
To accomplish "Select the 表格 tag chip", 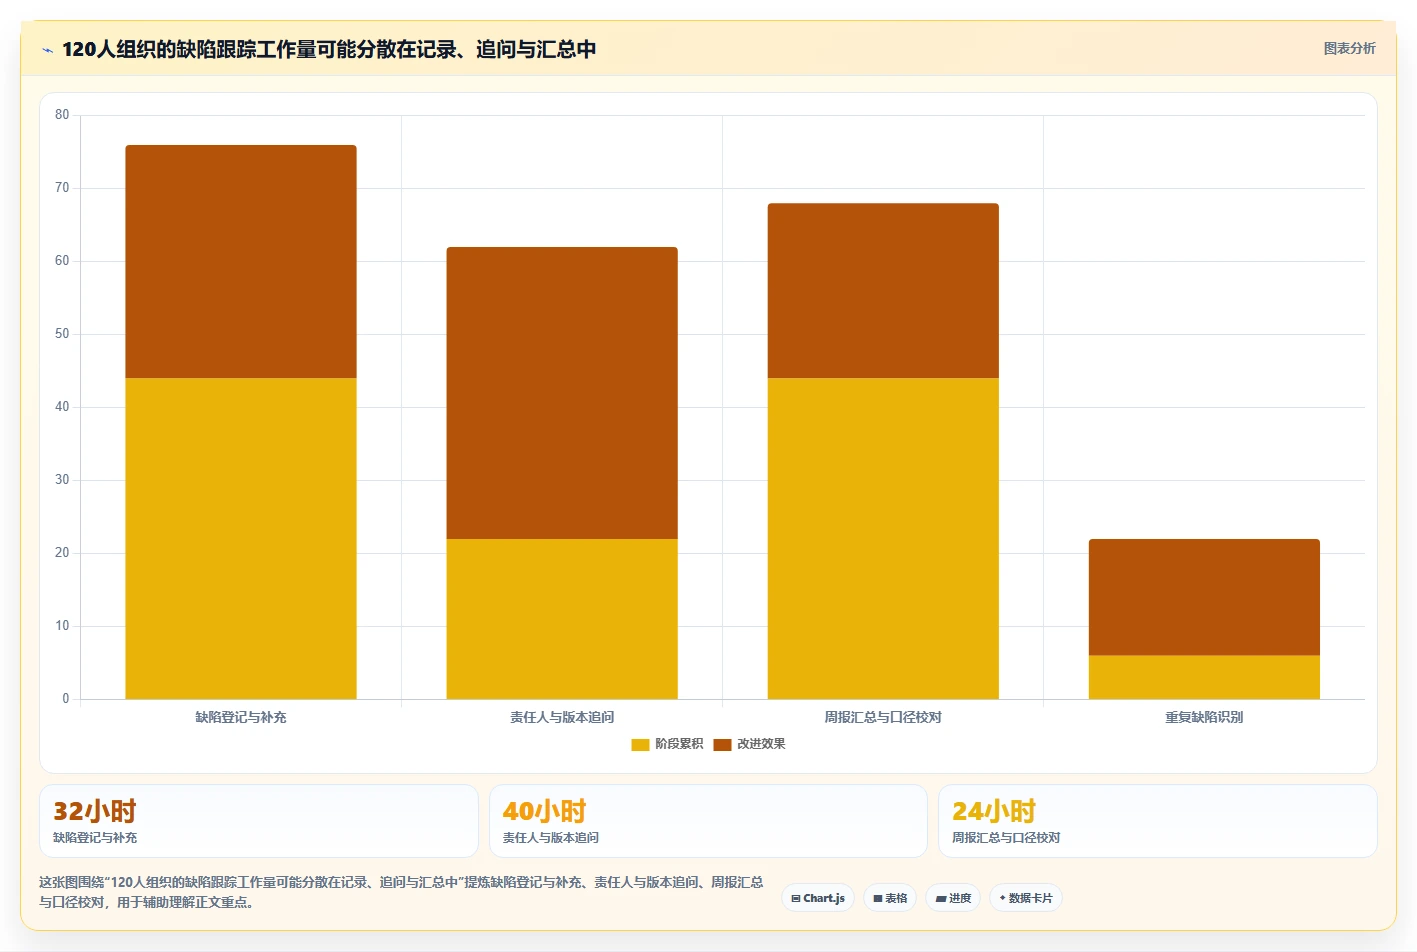I will [x=890, y=898].
